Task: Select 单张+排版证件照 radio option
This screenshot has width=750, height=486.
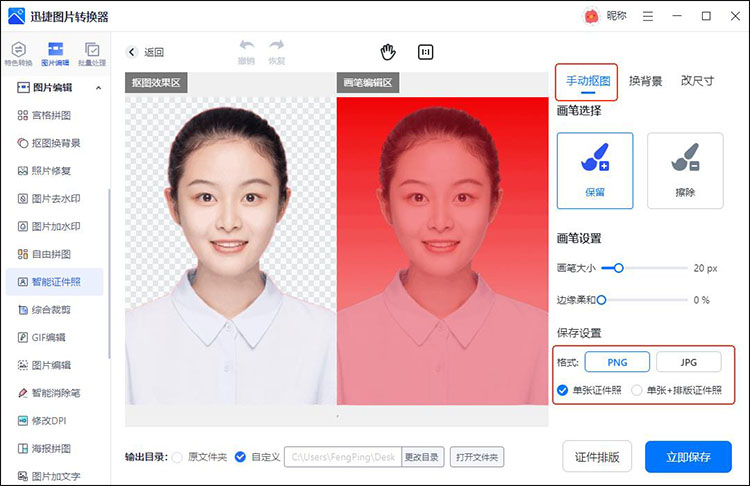Action: pos(637,390)
